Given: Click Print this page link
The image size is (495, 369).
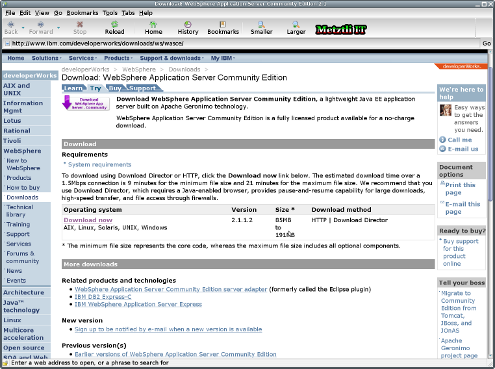Looking at the screenshot, I should pos(460,189).
